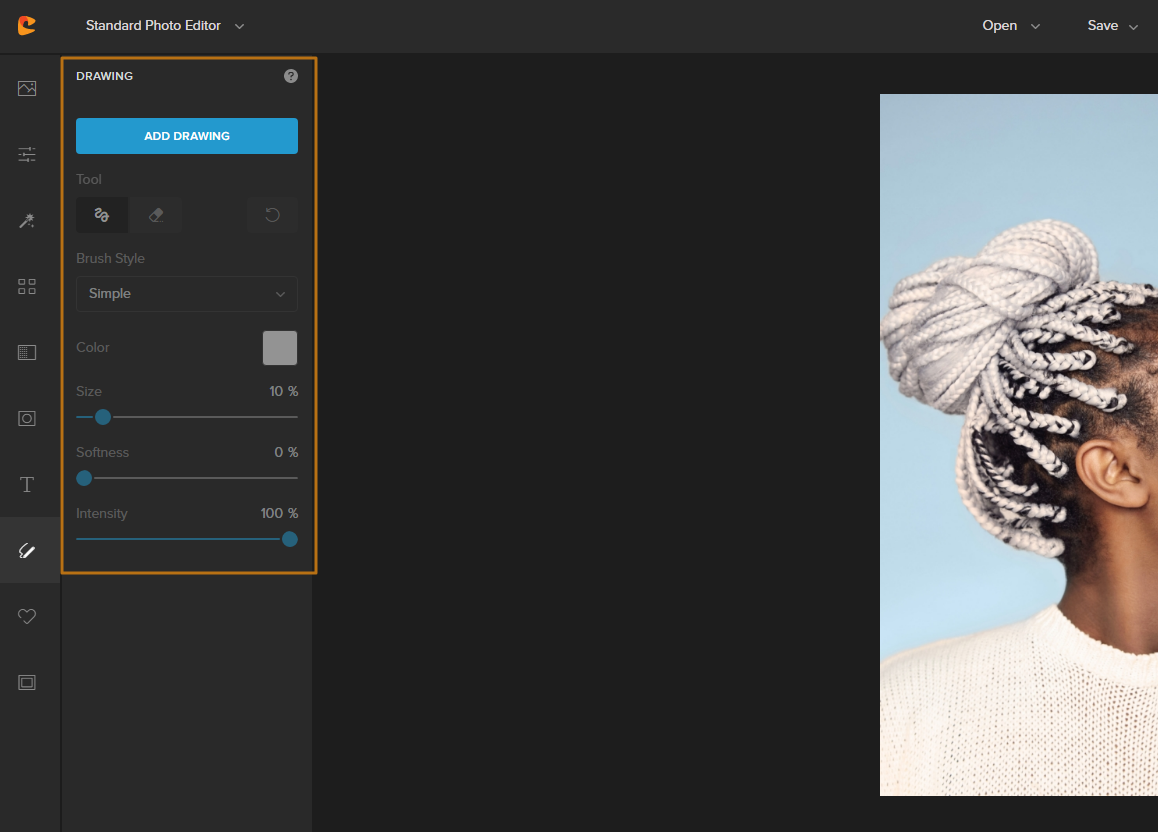Expand the Standard Photo Editor dropdown
This screenshot has height=832, width=1158.
click(165, 26)
